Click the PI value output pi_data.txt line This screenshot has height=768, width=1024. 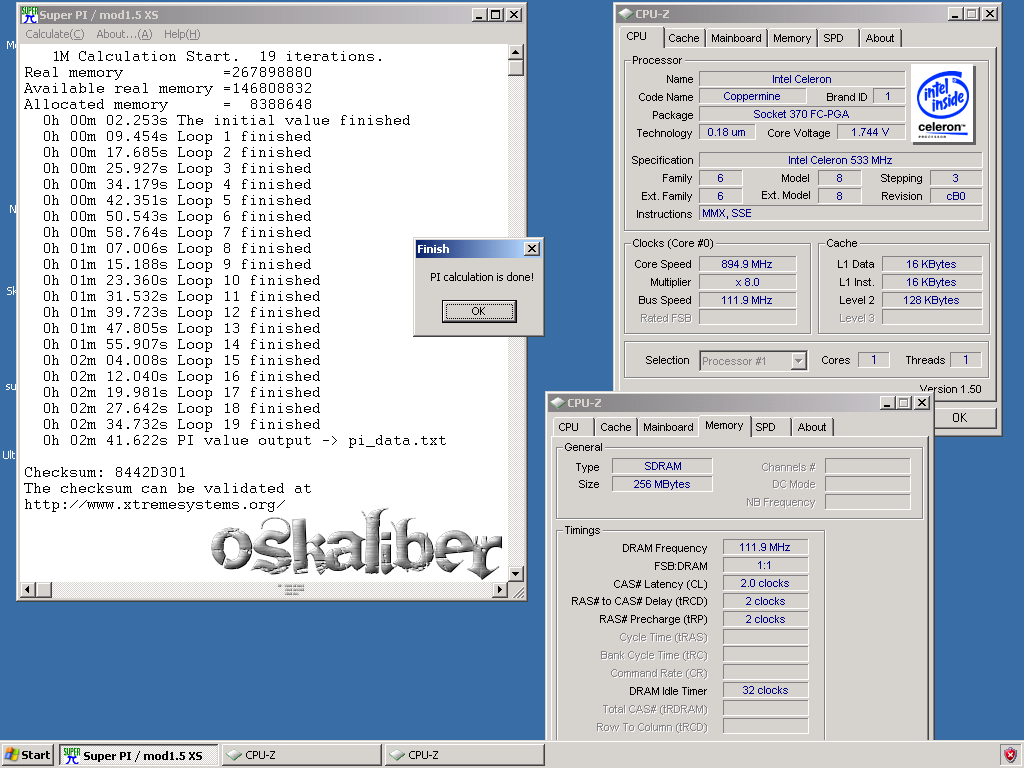(244, 441)
